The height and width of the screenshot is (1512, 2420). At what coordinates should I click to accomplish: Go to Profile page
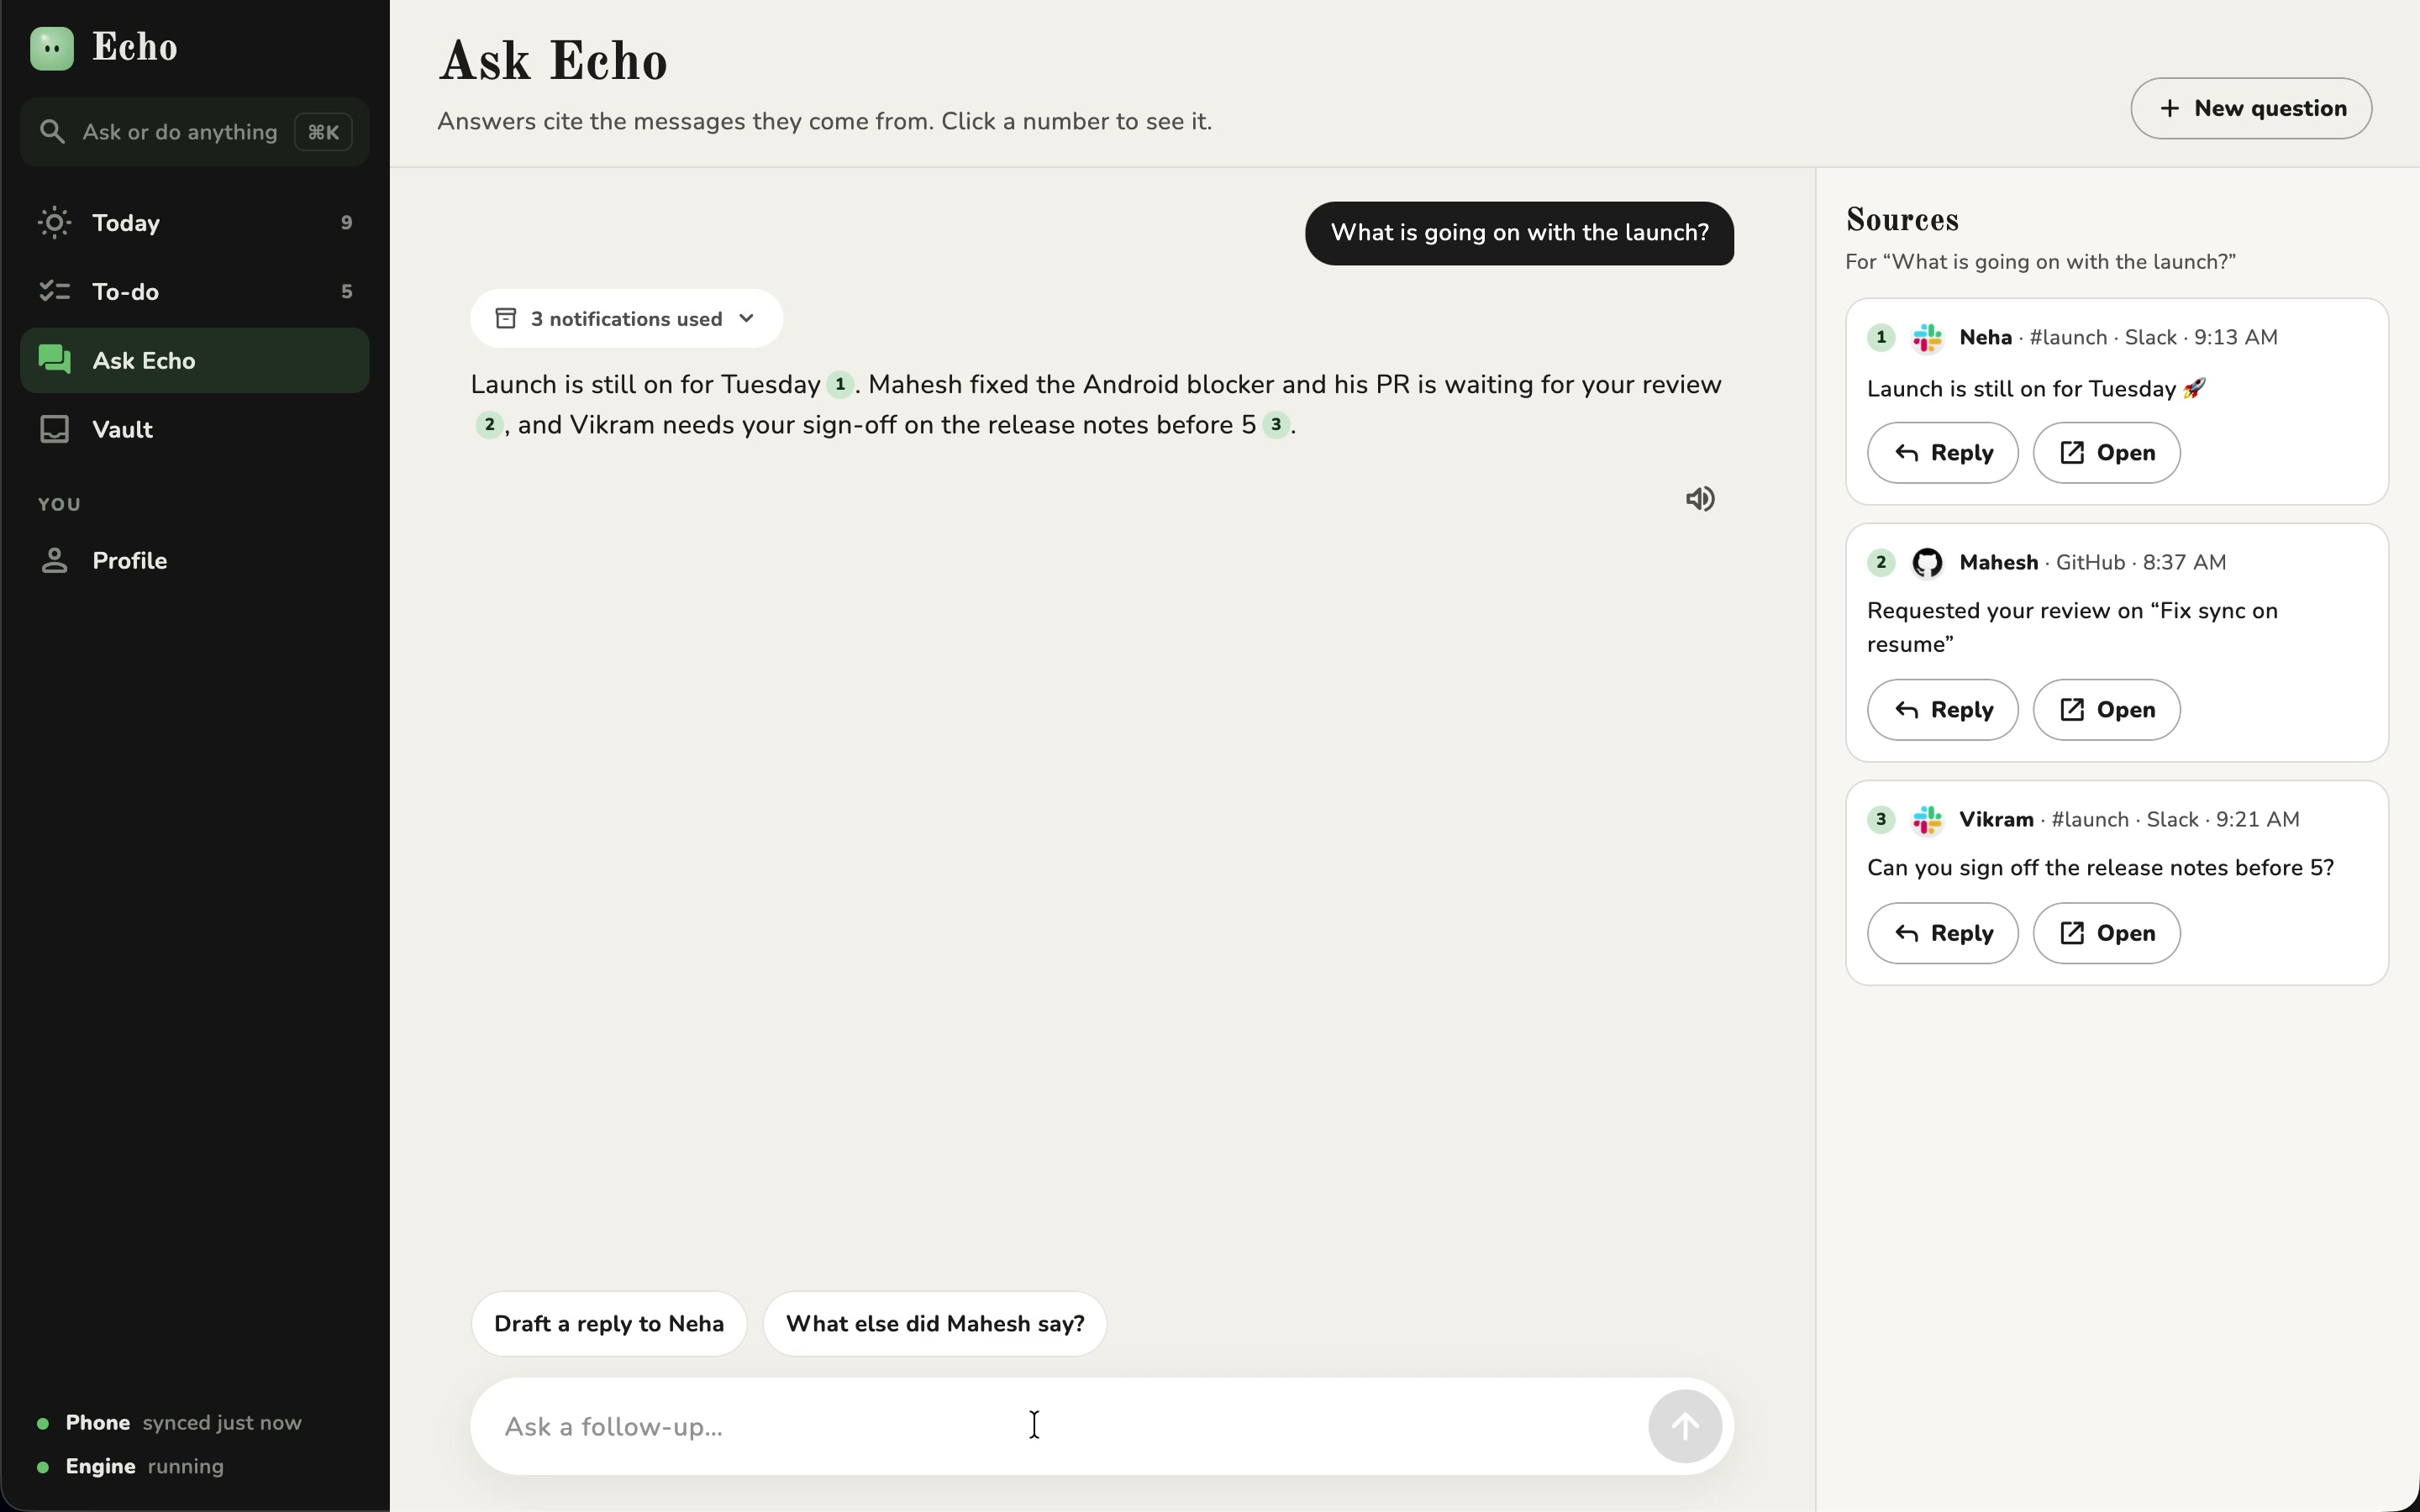coord(195,560)
